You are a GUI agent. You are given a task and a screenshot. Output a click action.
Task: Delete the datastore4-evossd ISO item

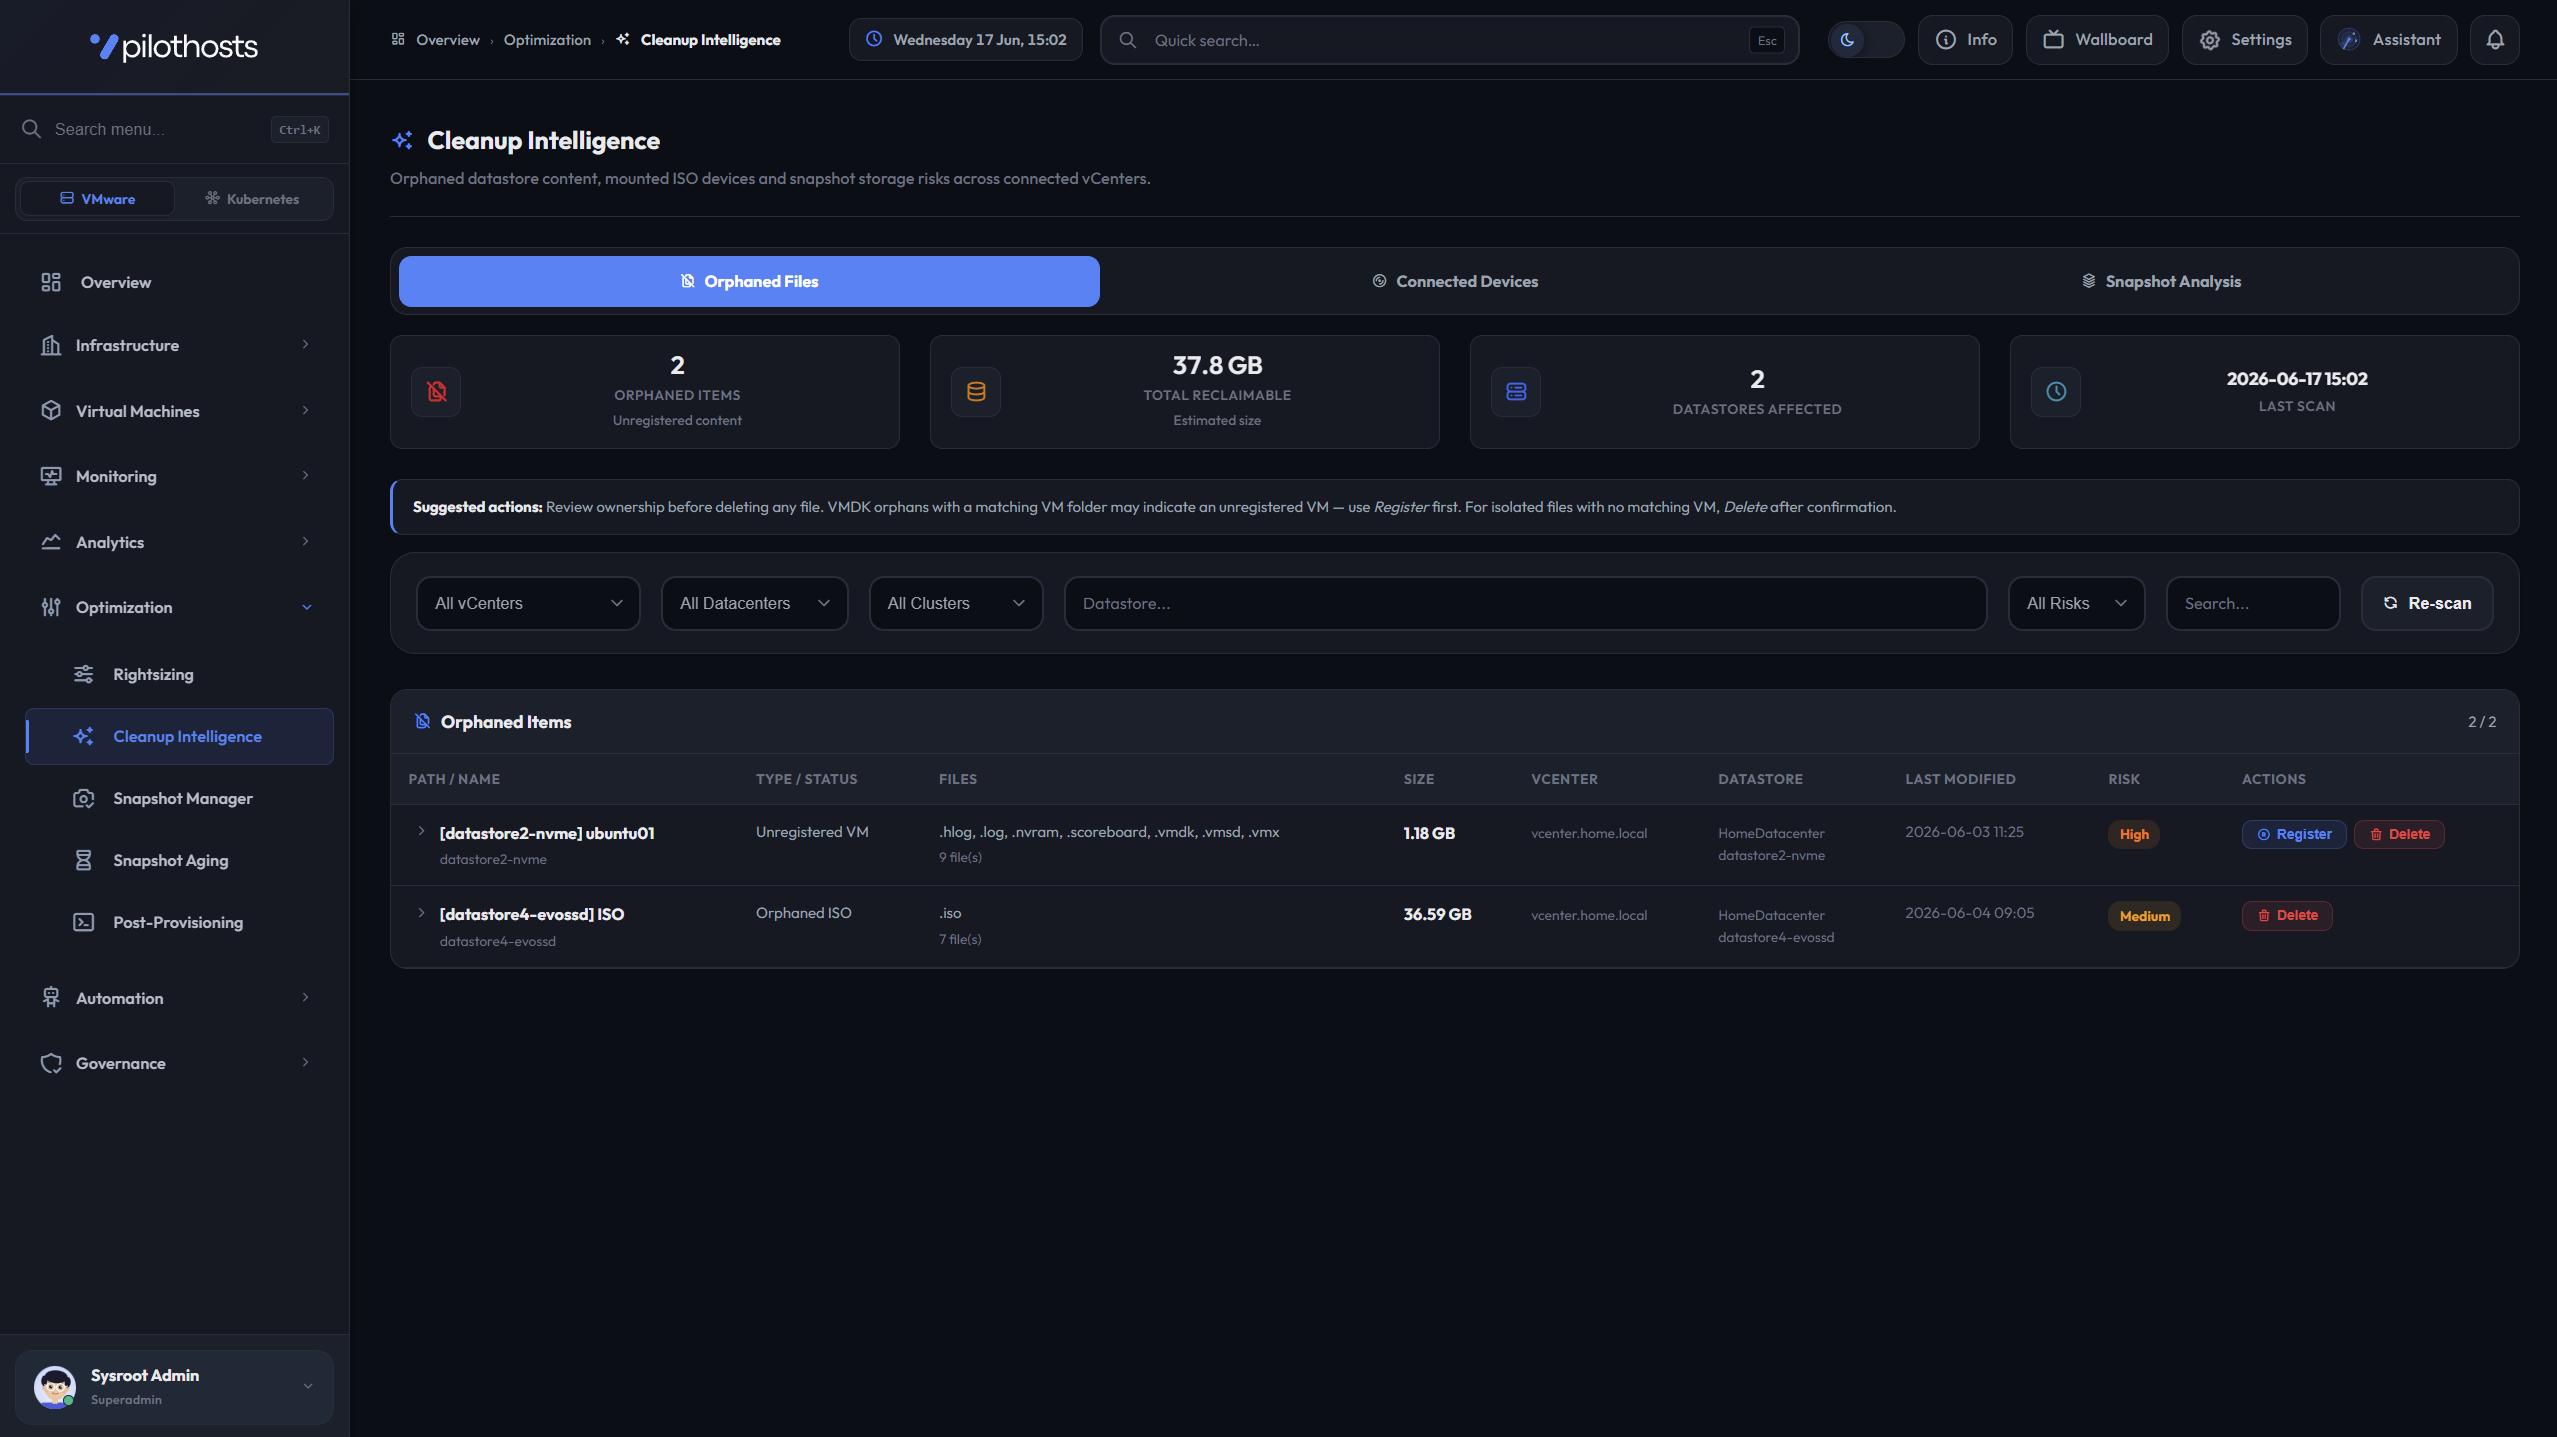tap(2287, 915)
